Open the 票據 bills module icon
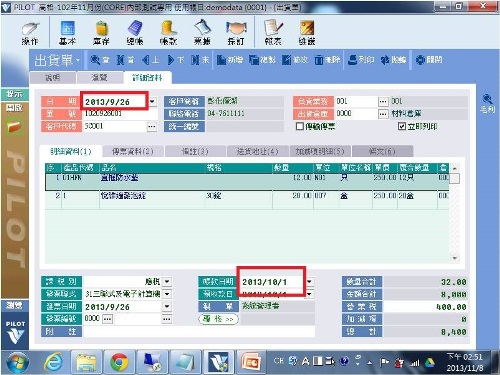Viewport: 500px width, 375px height. [x=202, y=33]
